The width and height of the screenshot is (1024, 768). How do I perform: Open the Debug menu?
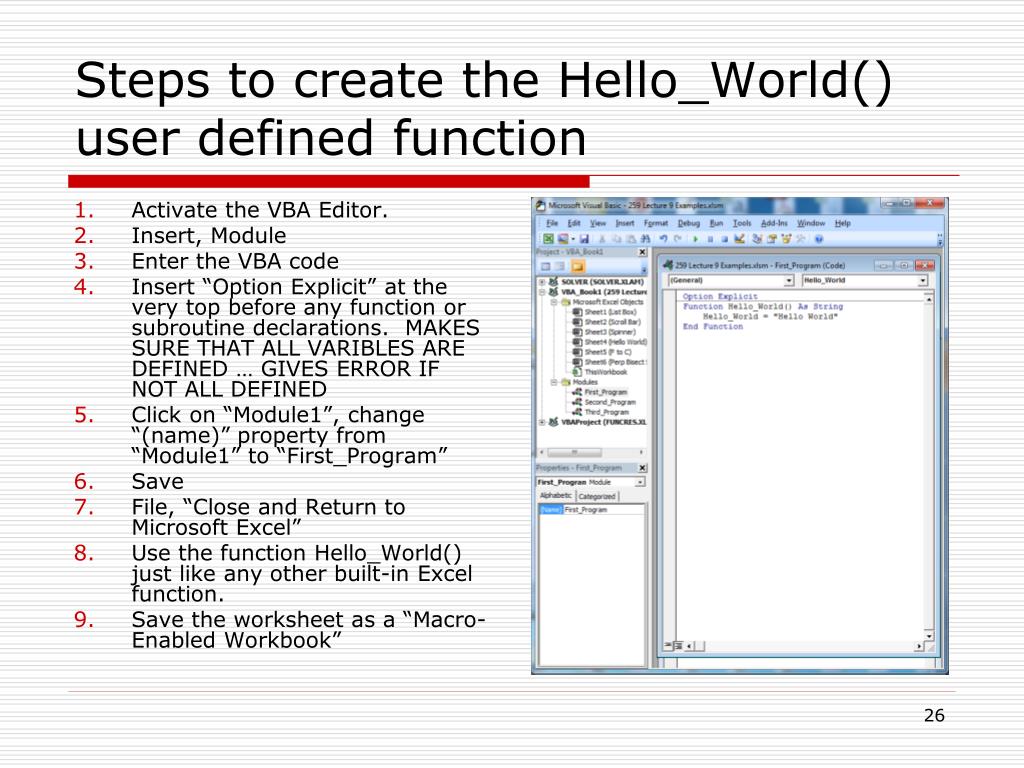(x=689, y=223)
